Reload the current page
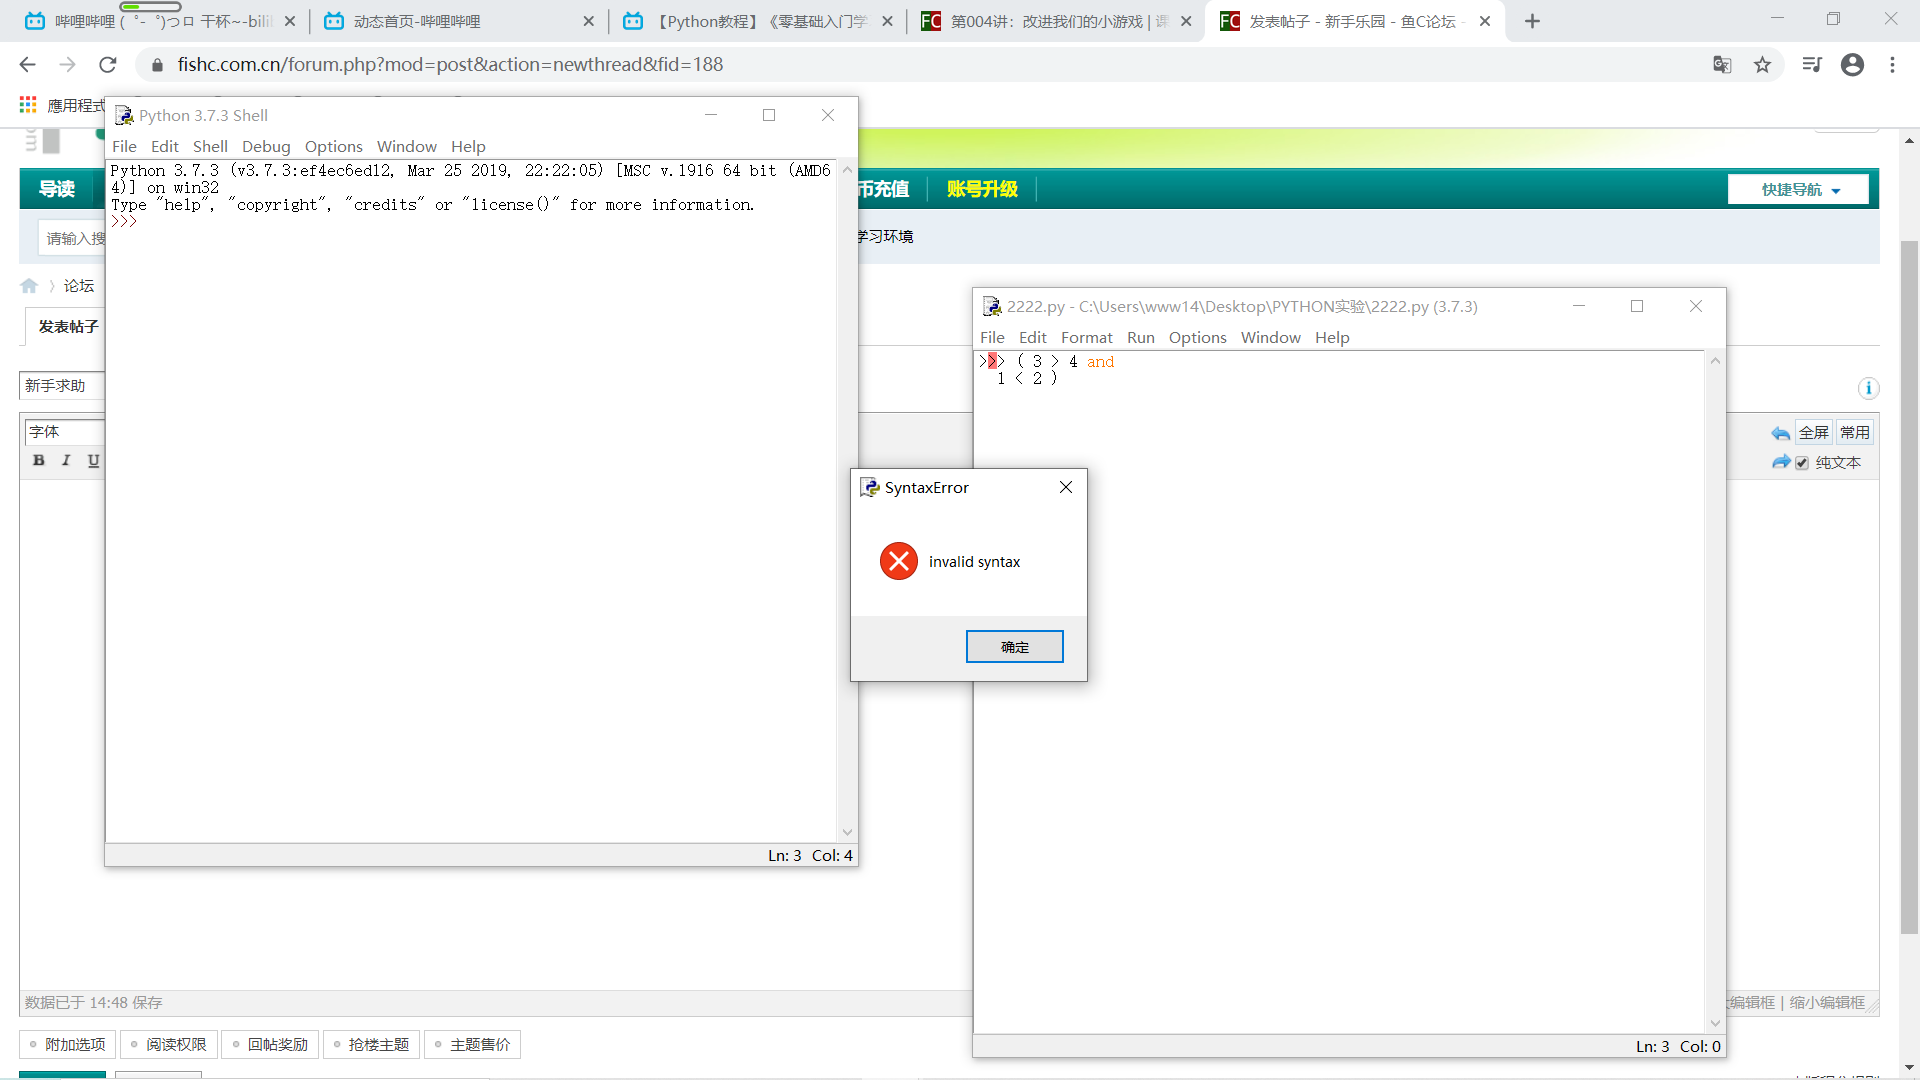This screenshot has height=1080, width=1920. pyautogui.click(x=108, y=64)
